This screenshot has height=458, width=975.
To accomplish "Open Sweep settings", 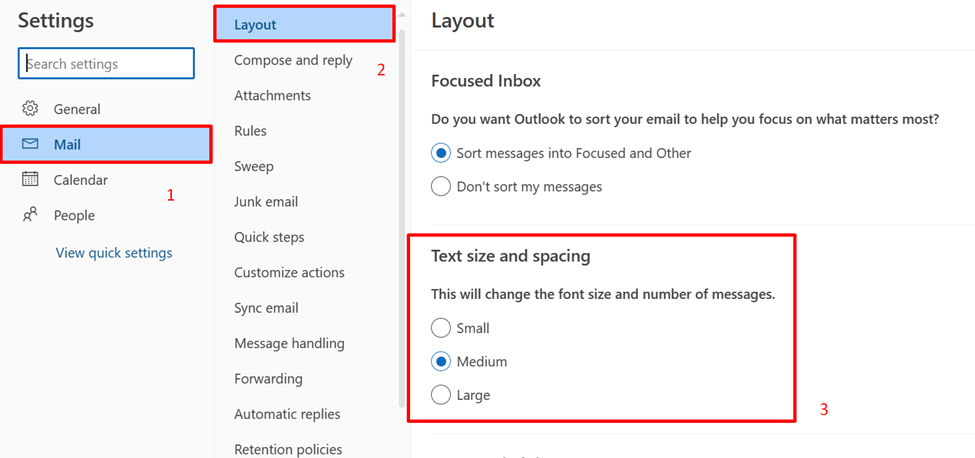I will 254,167.
